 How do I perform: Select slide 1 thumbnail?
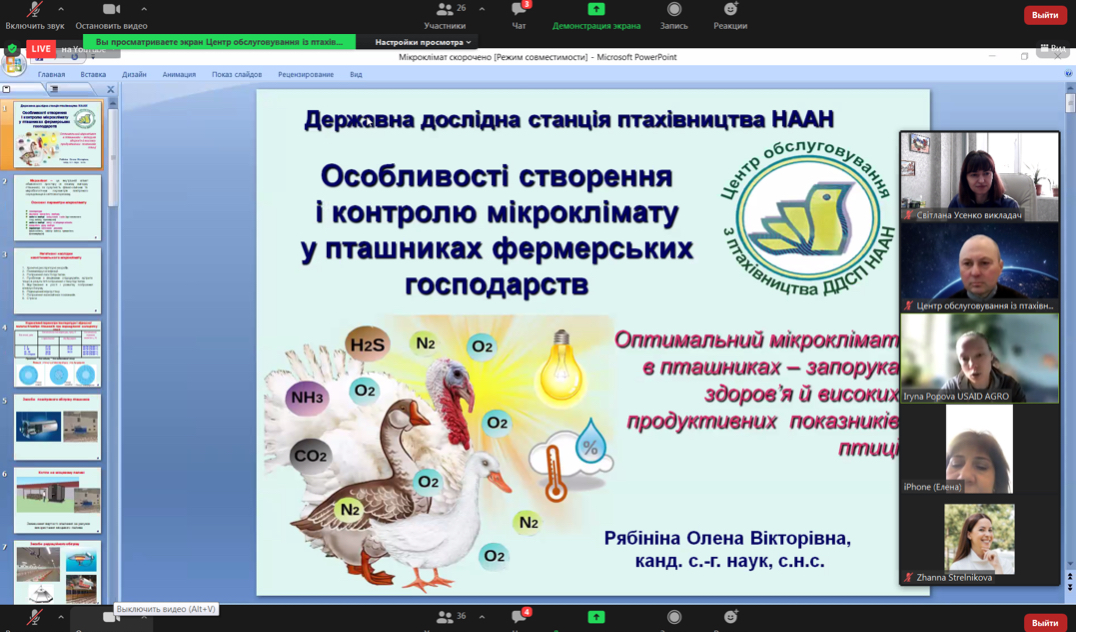pyautogui.click(x=57, y=134)
